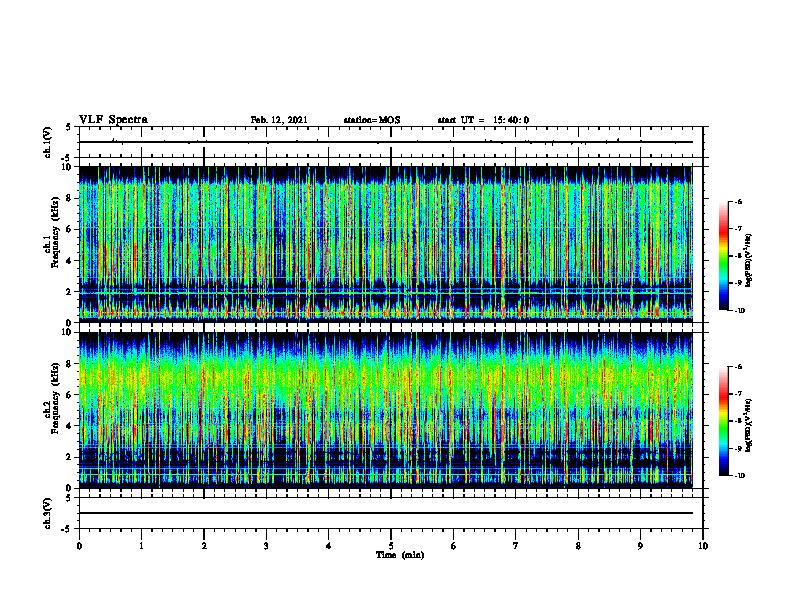Viewport: 792px width, 612px height.
Task: Click the ch.2 spectrogram color bar
Action: [x=724, y=421]
